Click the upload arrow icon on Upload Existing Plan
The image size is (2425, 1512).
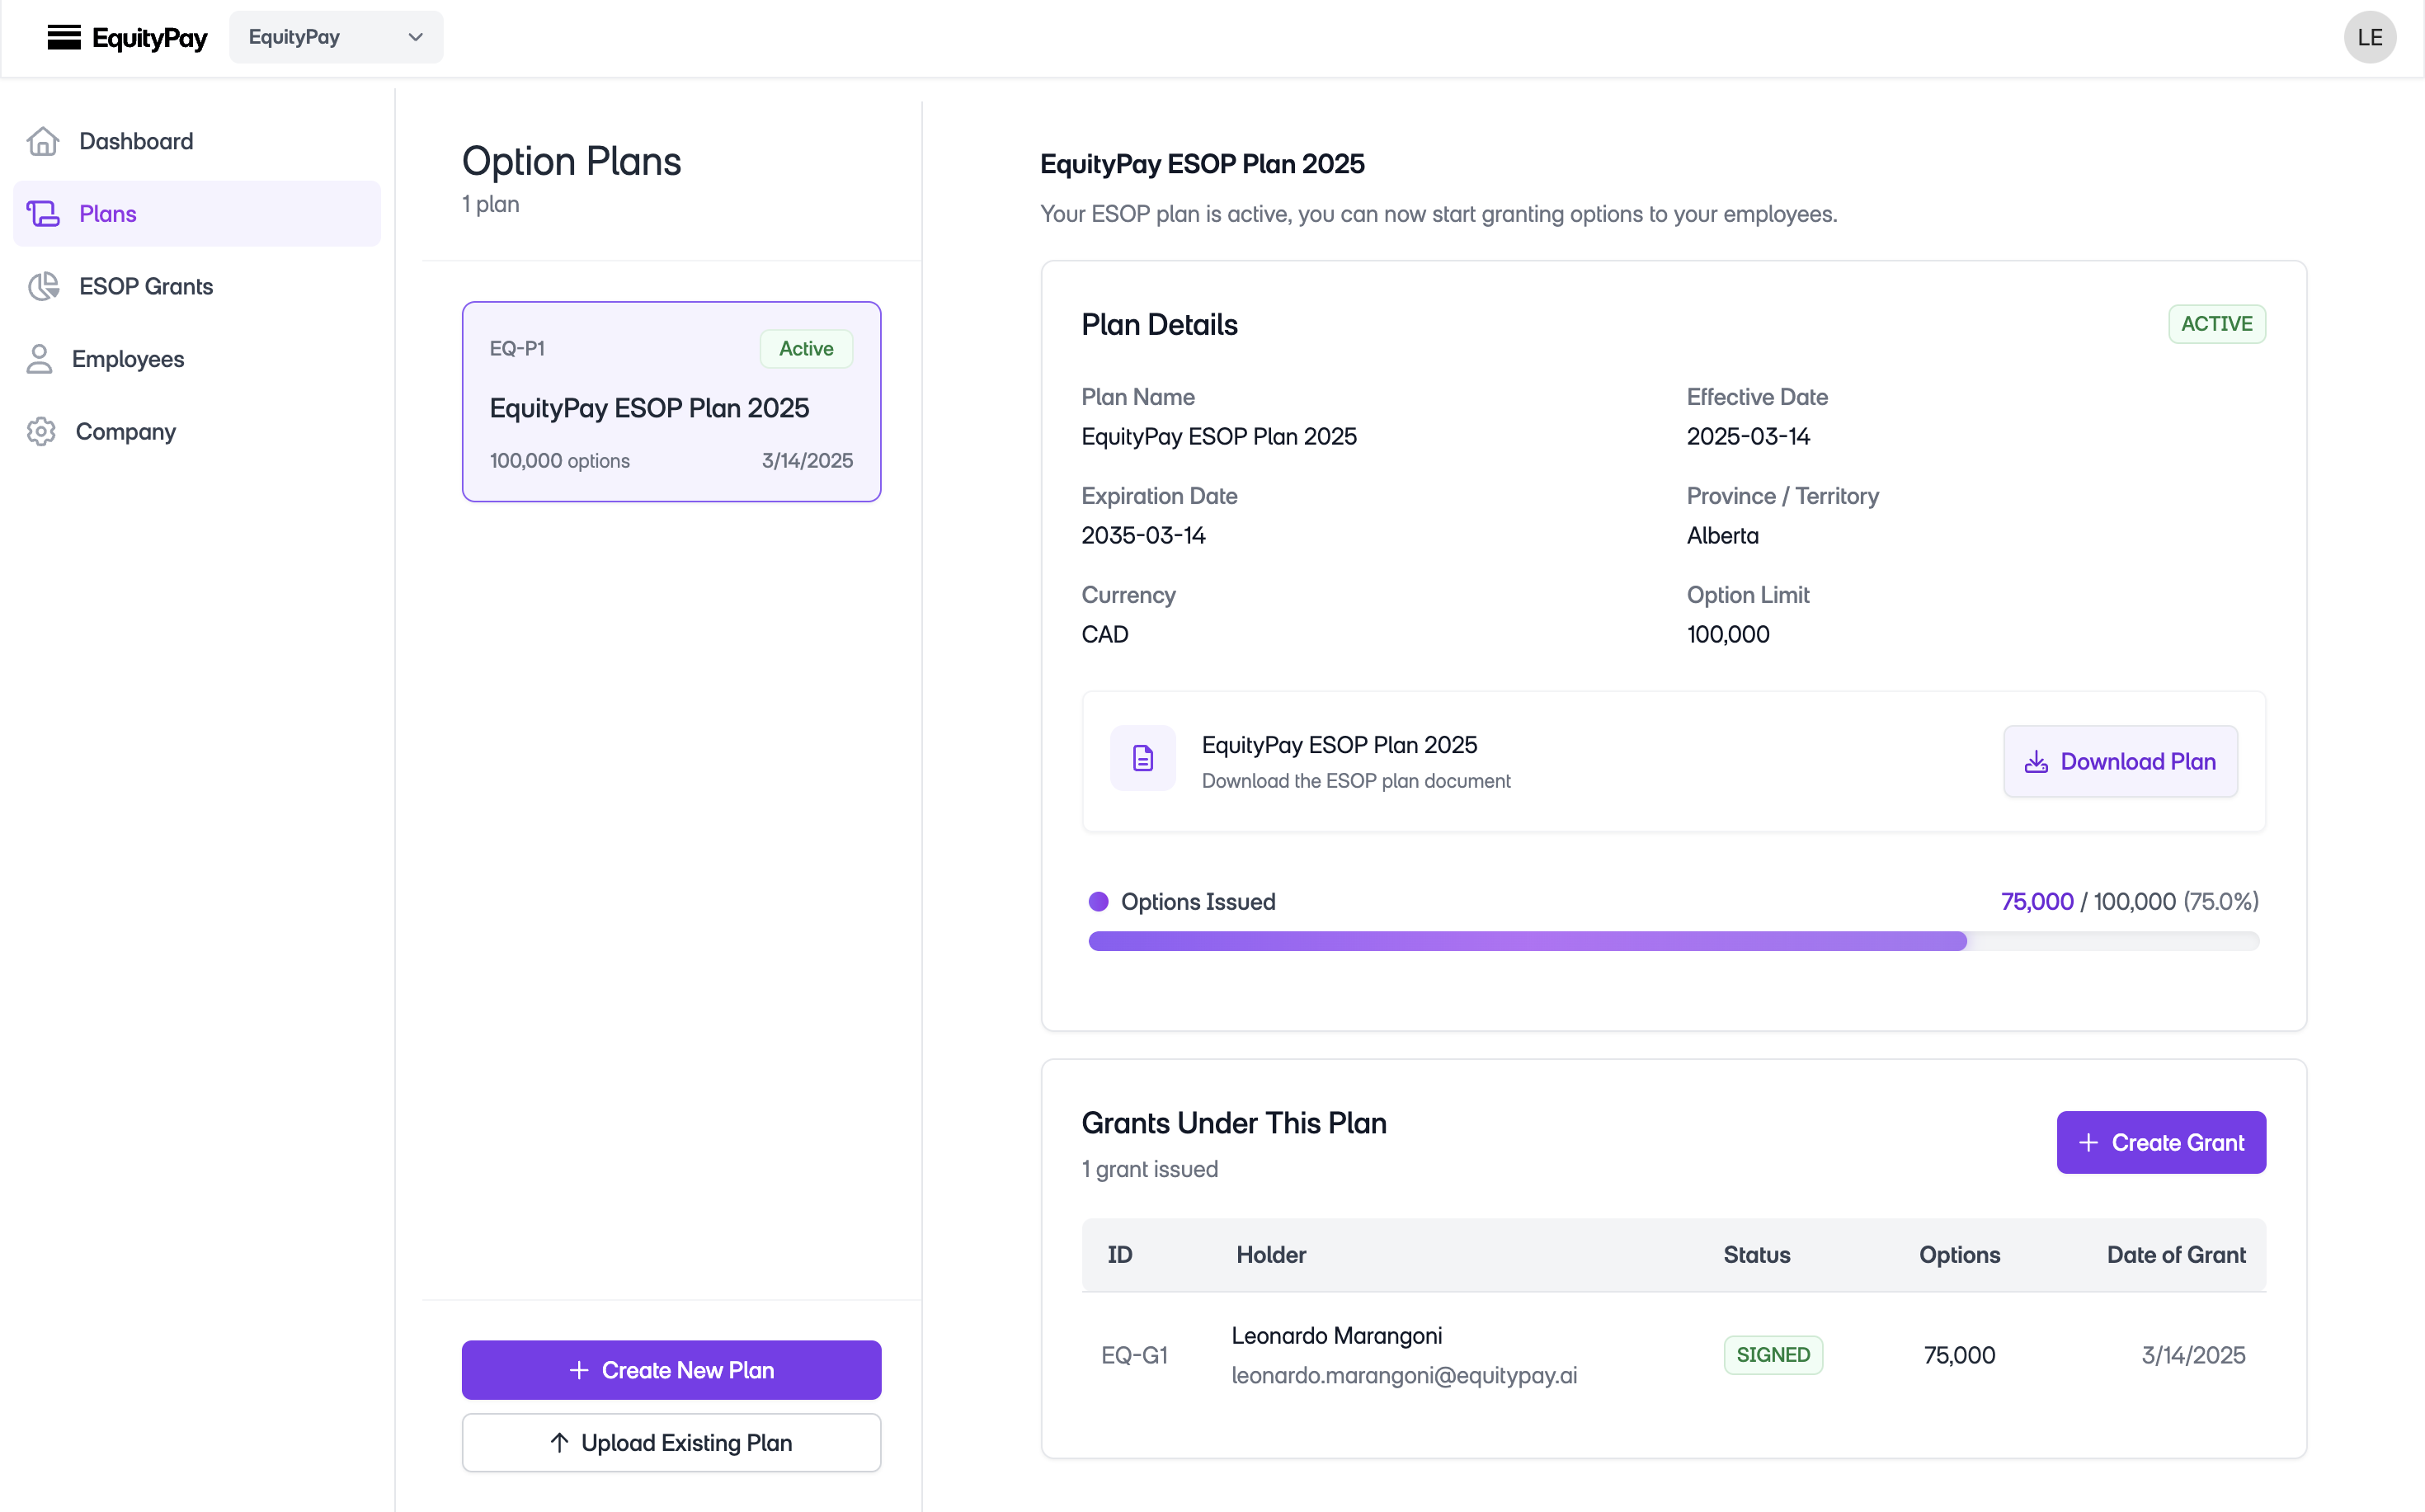pos(561,1441)
